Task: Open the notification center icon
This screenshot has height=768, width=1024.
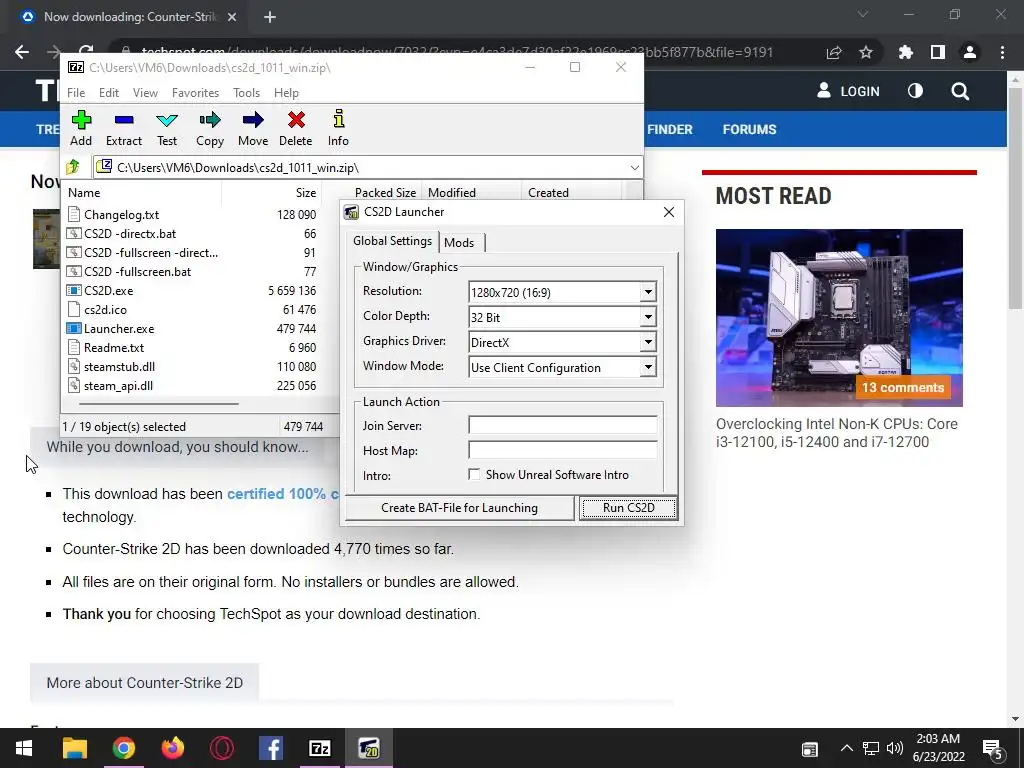Action: coord(992,749)
